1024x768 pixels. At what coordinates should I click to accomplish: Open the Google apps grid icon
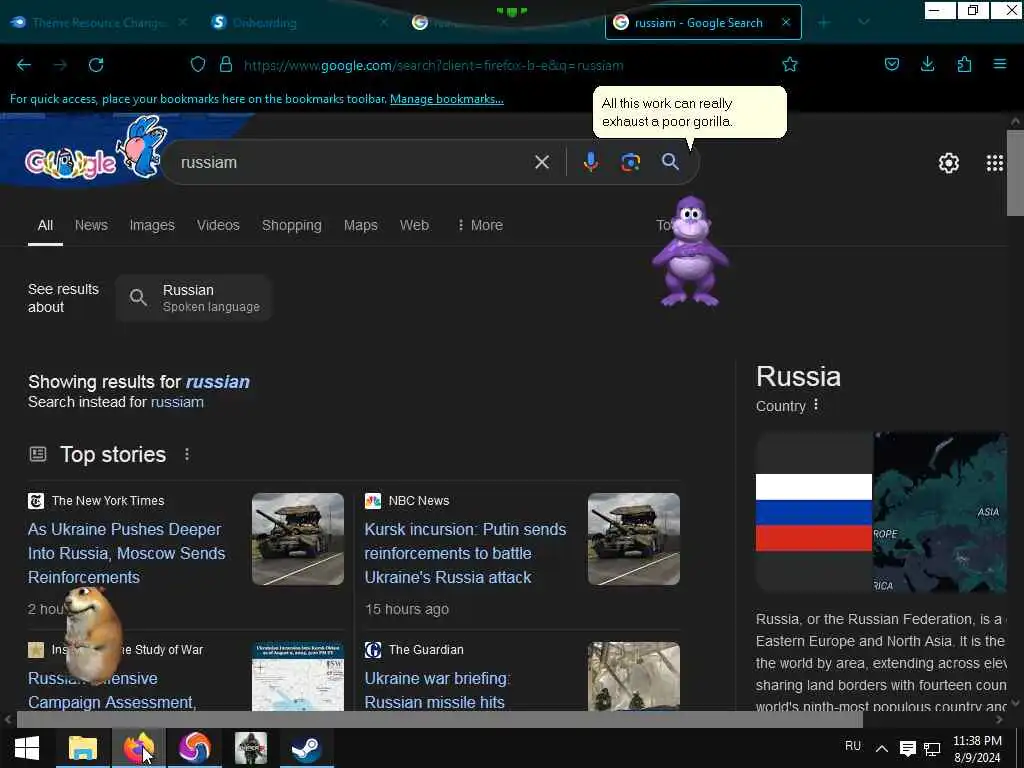coord(995,163)
